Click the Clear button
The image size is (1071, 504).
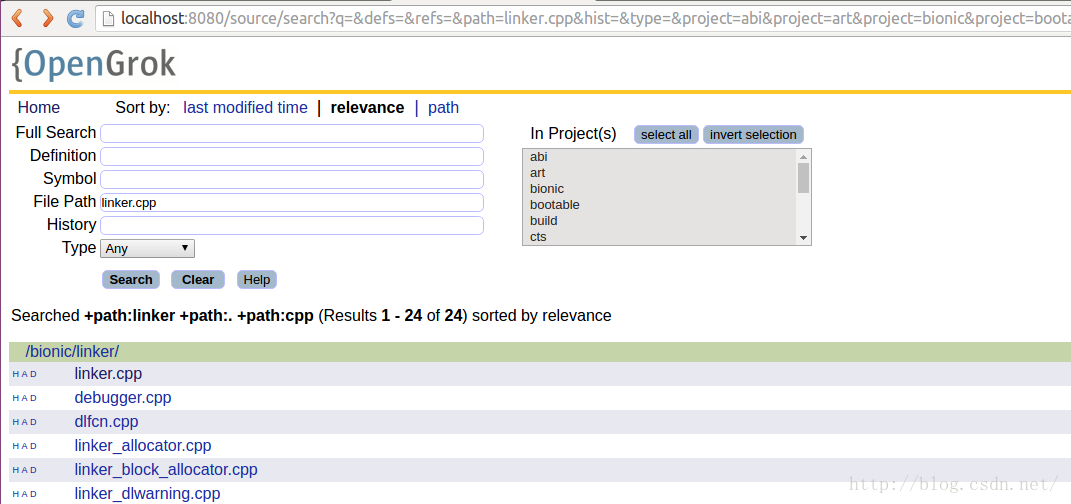tap(198, 279)
